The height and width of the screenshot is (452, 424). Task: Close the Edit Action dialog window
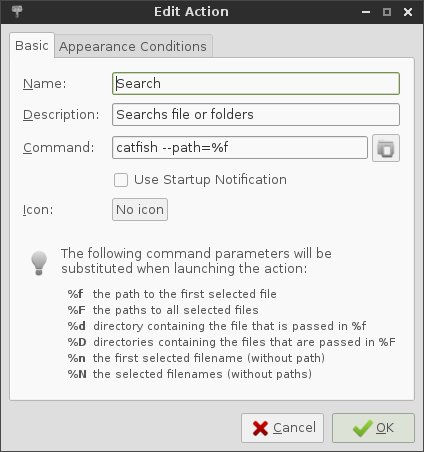coord(408,12)
